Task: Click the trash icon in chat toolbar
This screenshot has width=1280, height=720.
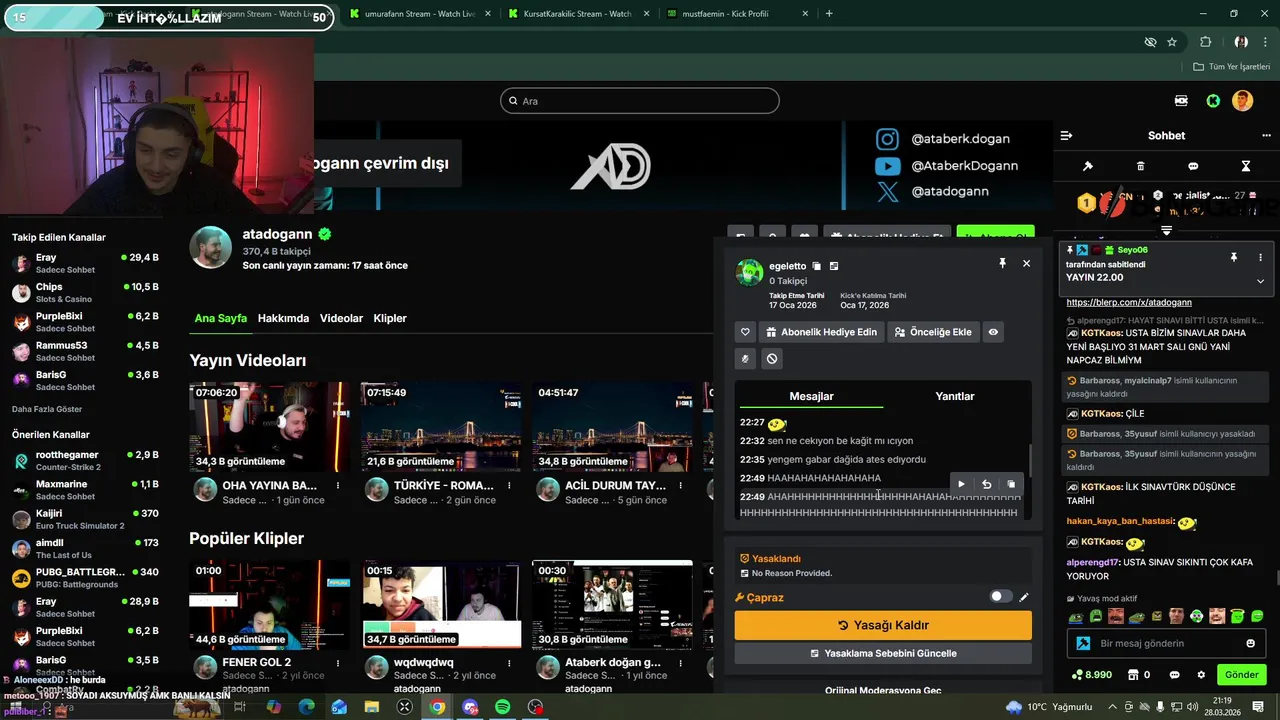Action: (x=1141, y=166)
